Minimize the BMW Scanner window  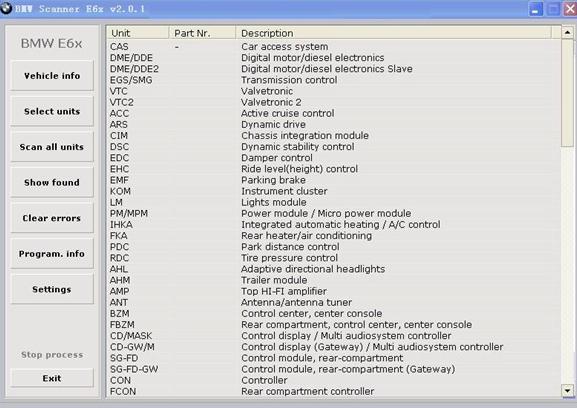pyautogui.click(x=535, y=9)
